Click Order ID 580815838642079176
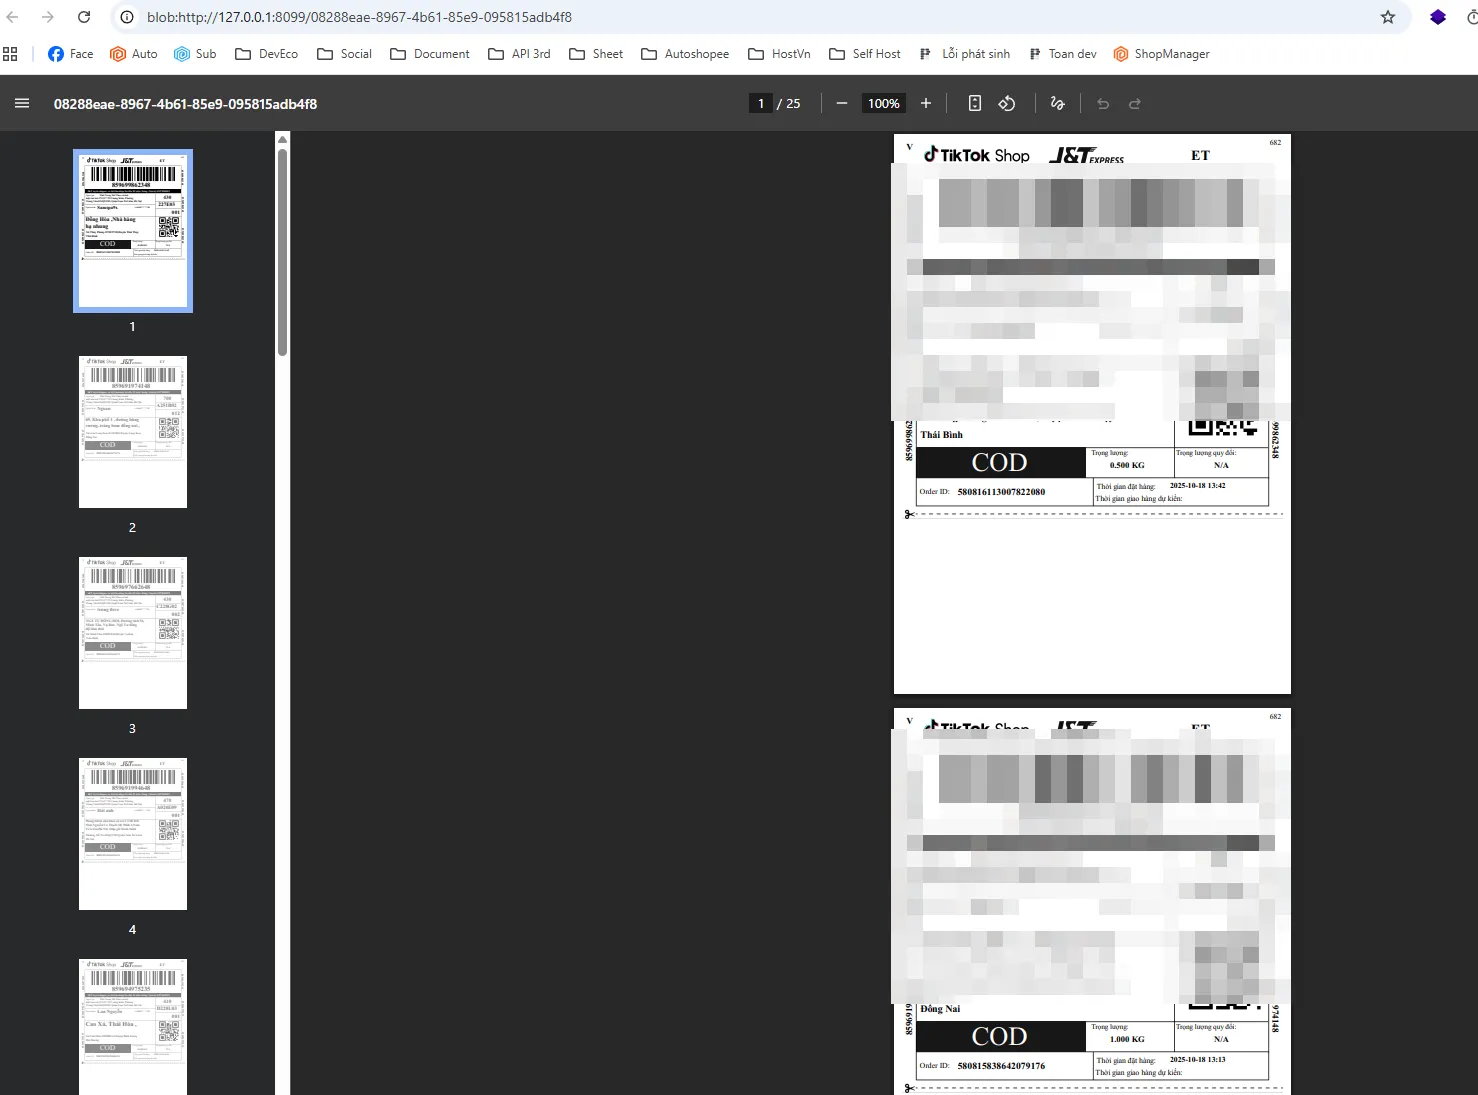Image resolution: width=1478 pixels, height=1095 pixels. [x=1001, y=1066]
